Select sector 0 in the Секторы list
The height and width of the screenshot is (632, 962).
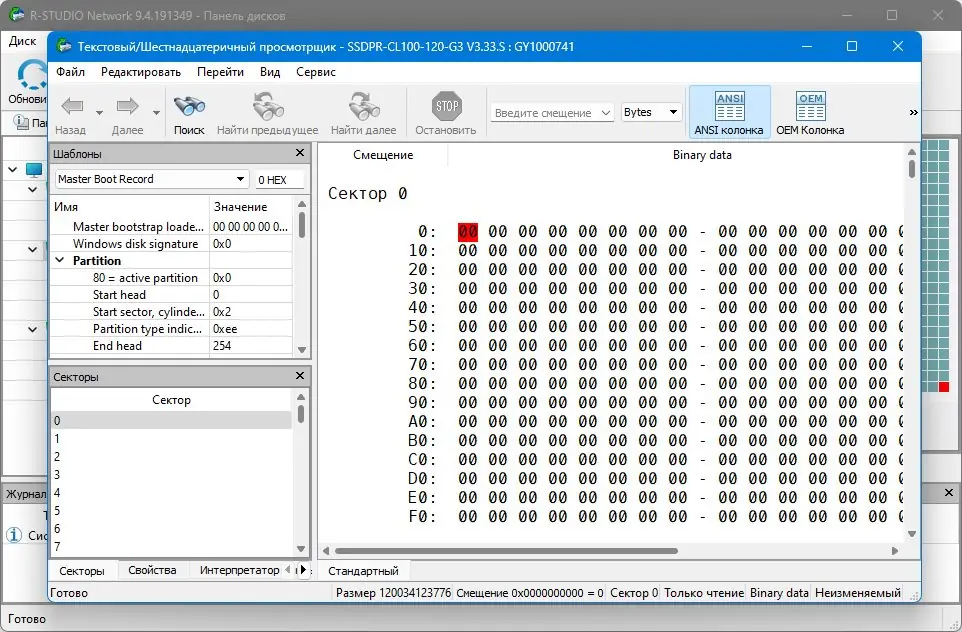point(171,420)
